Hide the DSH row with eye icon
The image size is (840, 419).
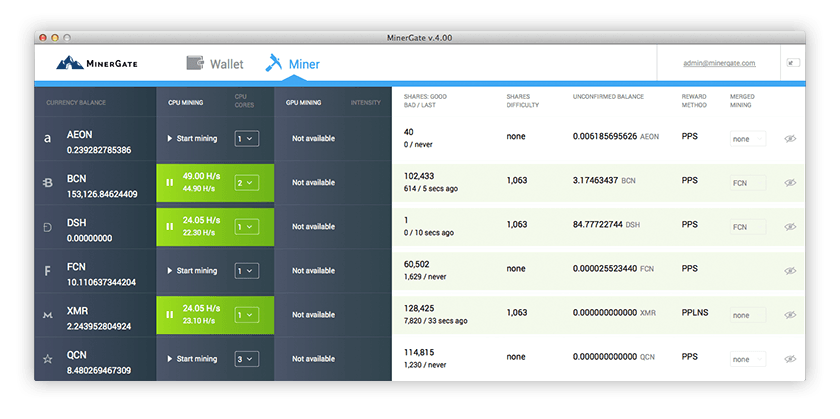pyautogui.click(x=790, y=227)
